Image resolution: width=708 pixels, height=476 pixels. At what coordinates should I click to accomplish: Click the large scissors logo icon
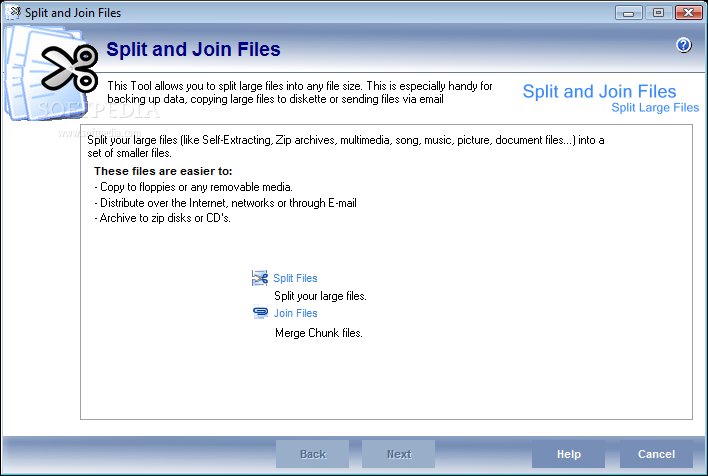click(x=69, y=68)
